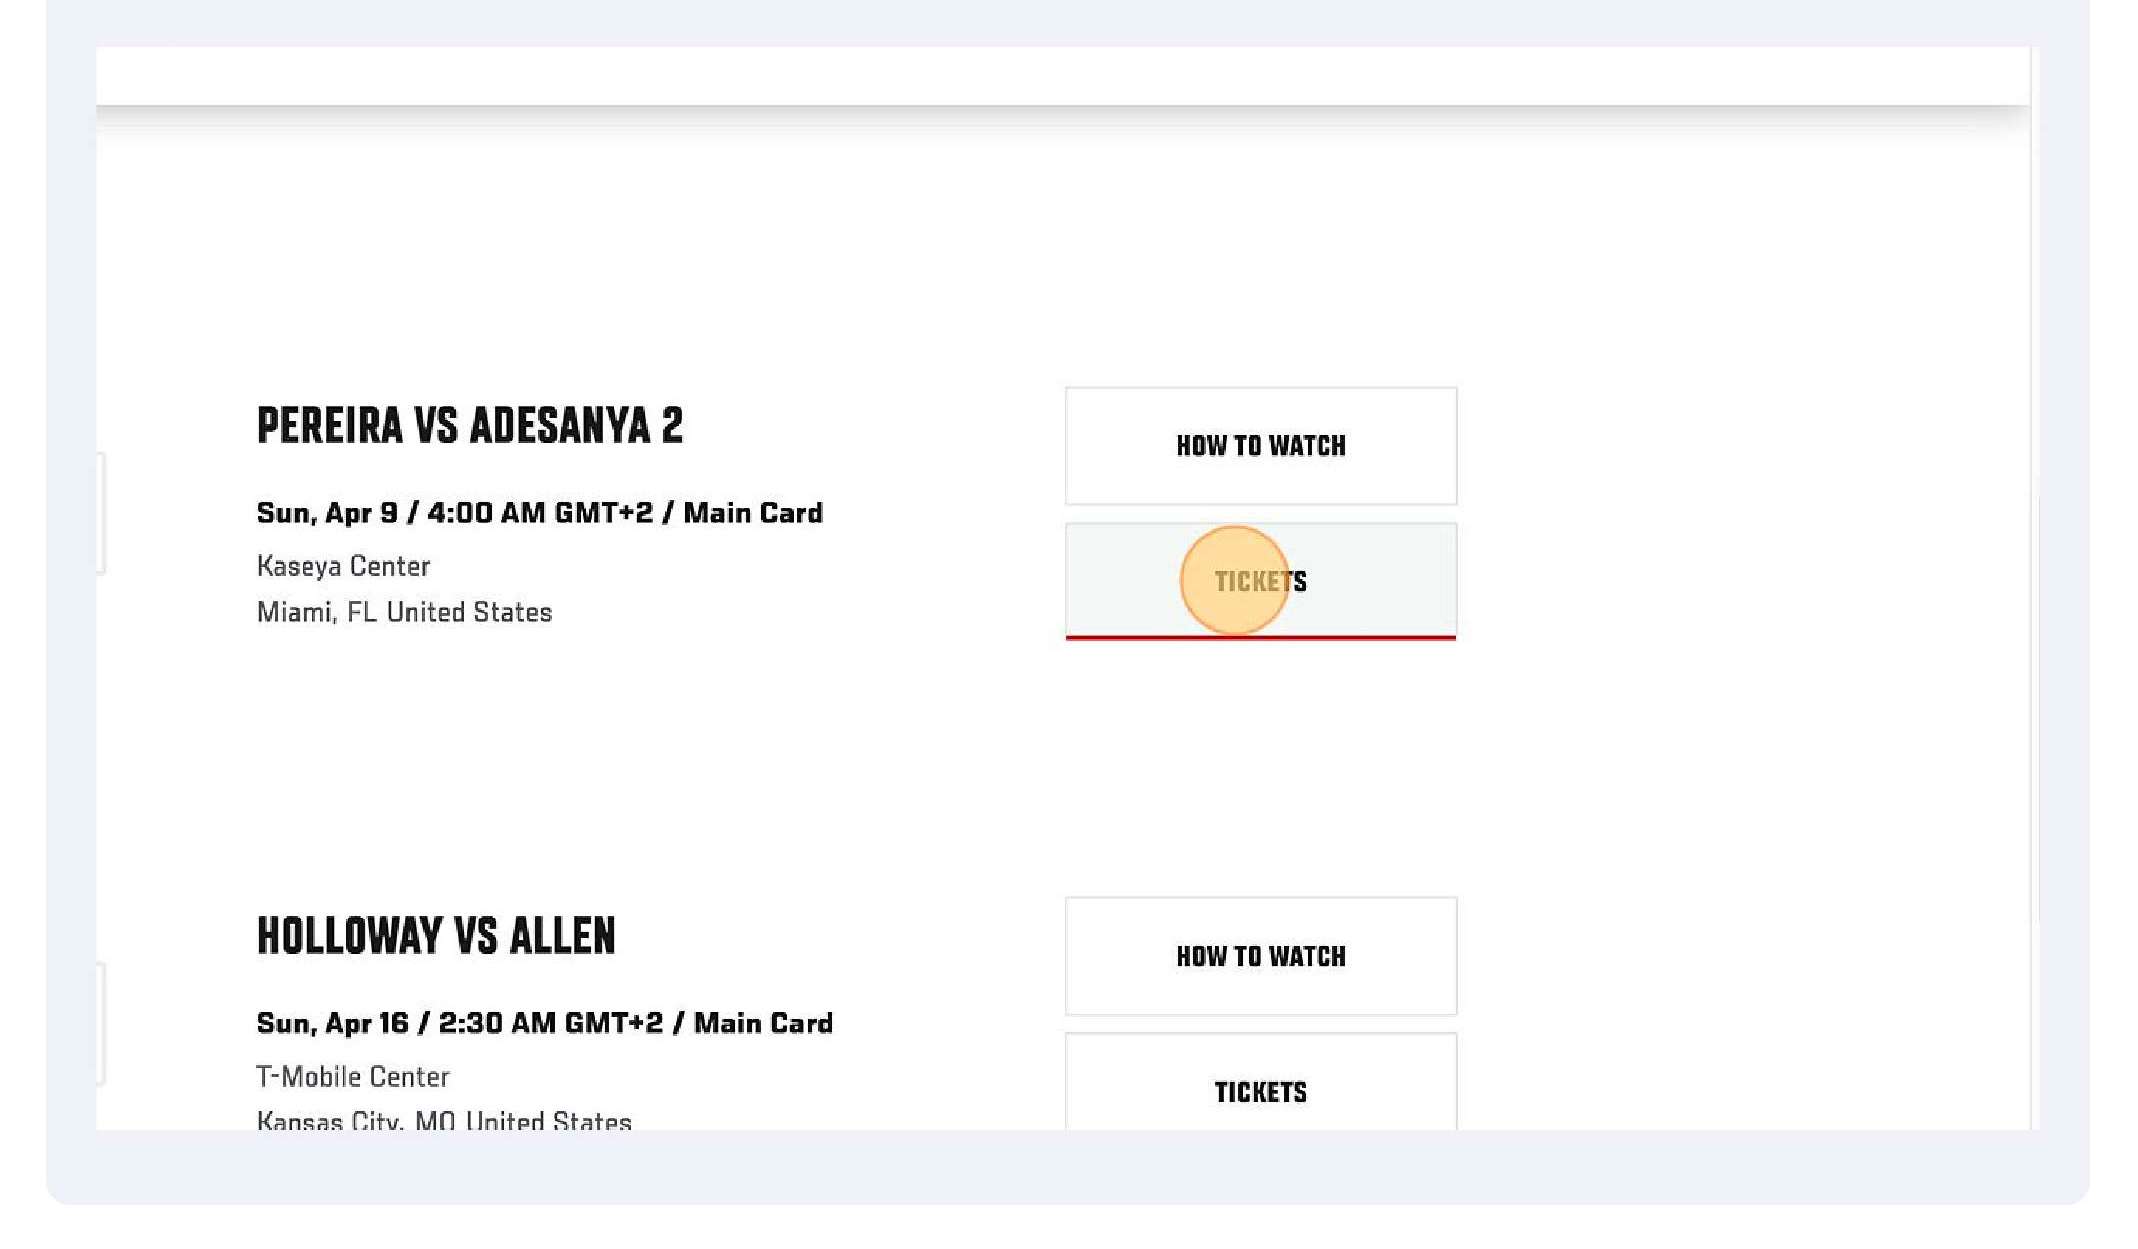Click TICKETS for Pereira vs Adesanya 2
Viewport: 2138px width, 1249px height.
(1260, 580)
